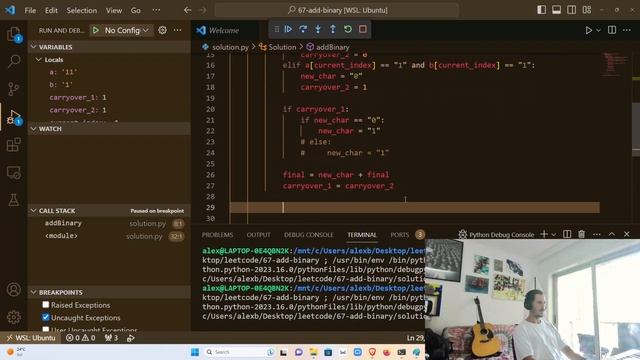Screen dimensions: 640x360
Task: Open the Go menu
Action: (136, 10)
